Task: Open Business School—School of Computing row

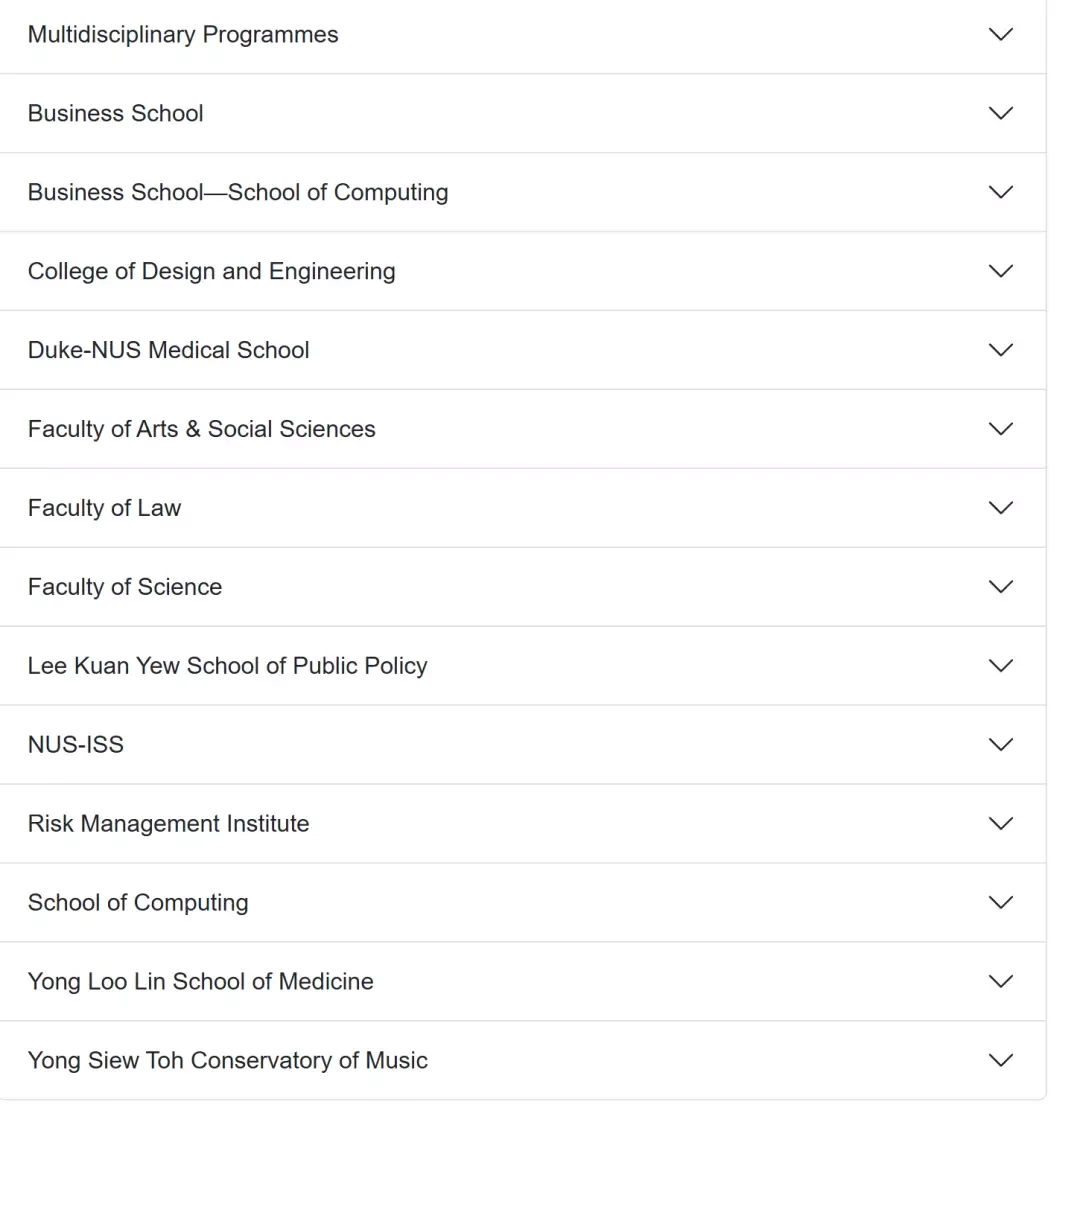Action: click(522, 192)
